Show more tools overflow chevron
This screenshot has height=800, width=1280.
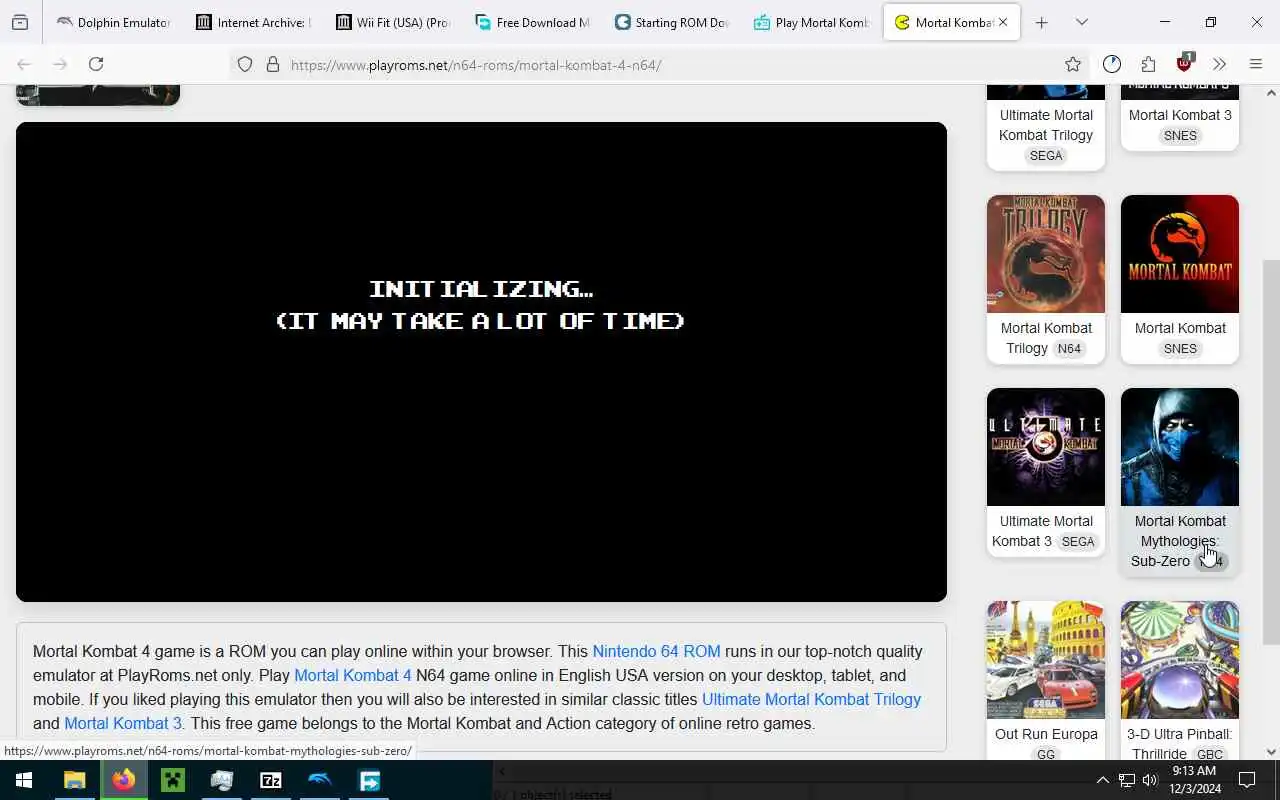1219,64
